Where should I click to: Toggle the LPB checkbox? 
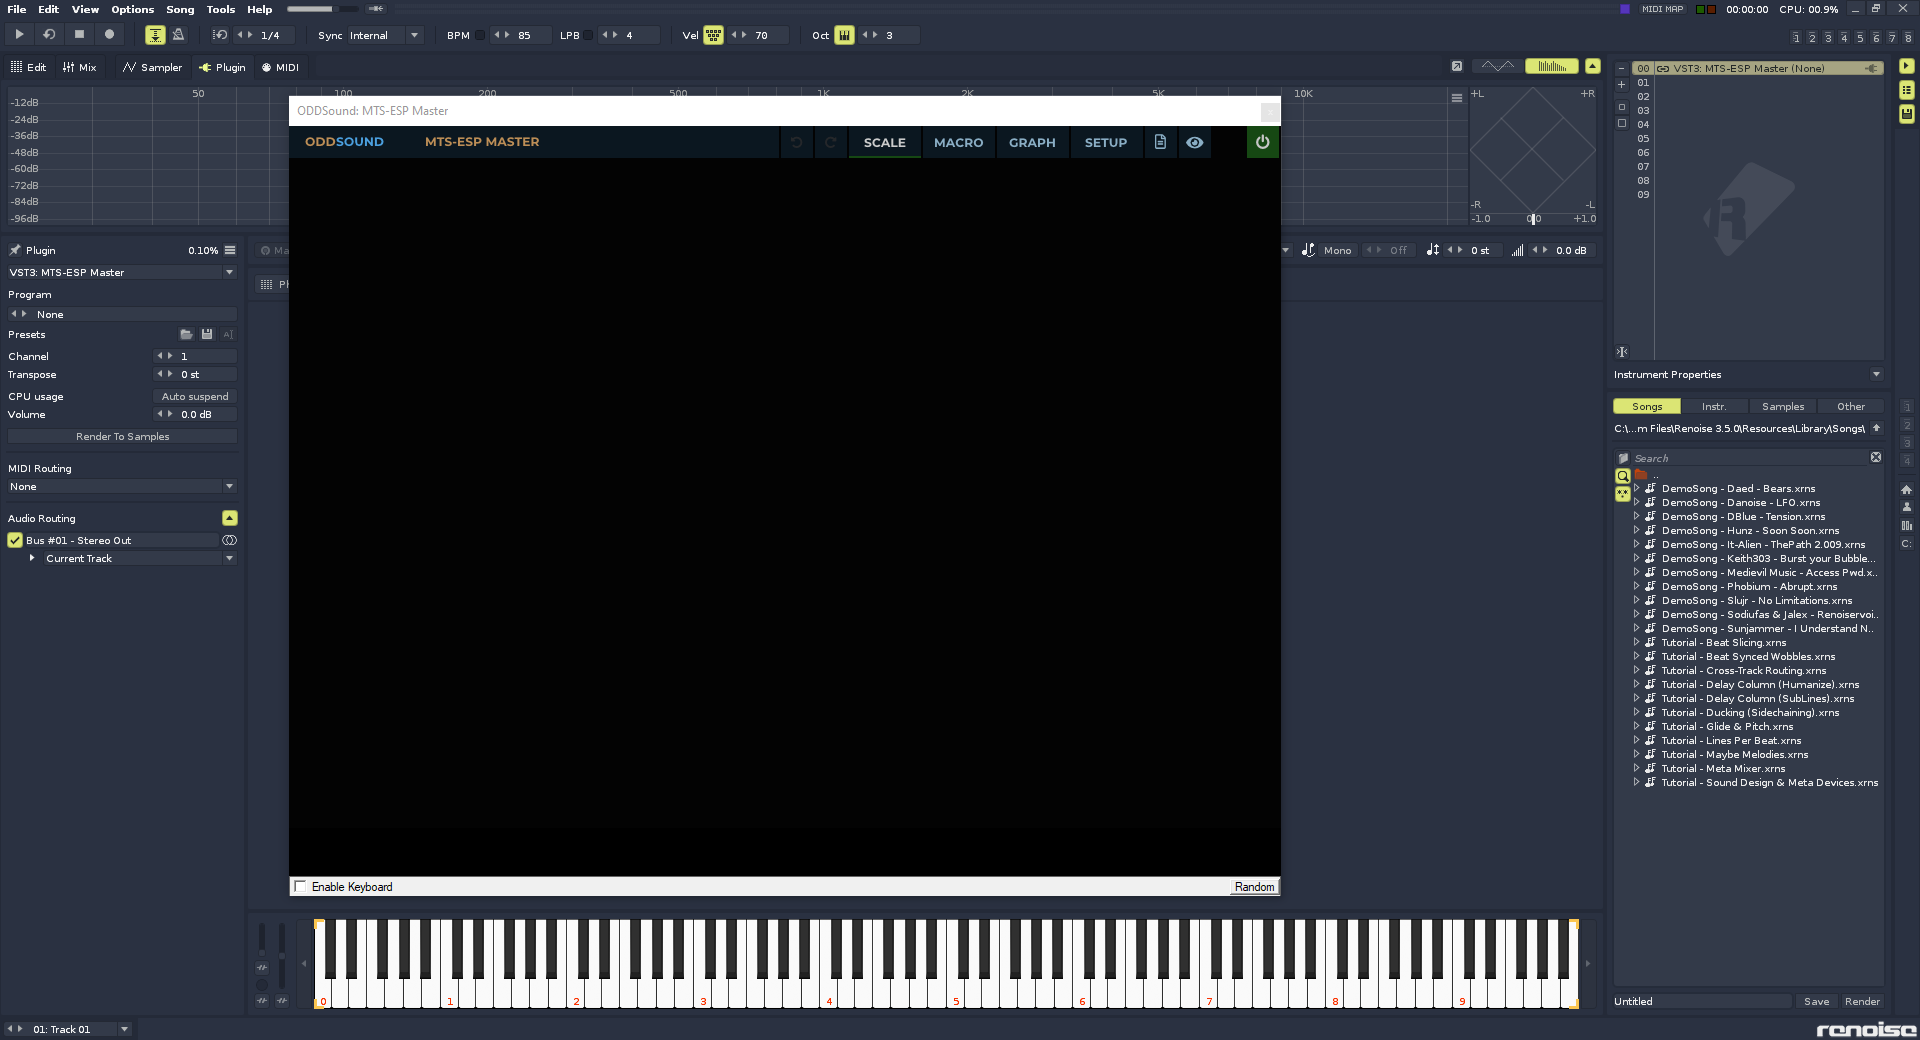(x=588, y=35)
